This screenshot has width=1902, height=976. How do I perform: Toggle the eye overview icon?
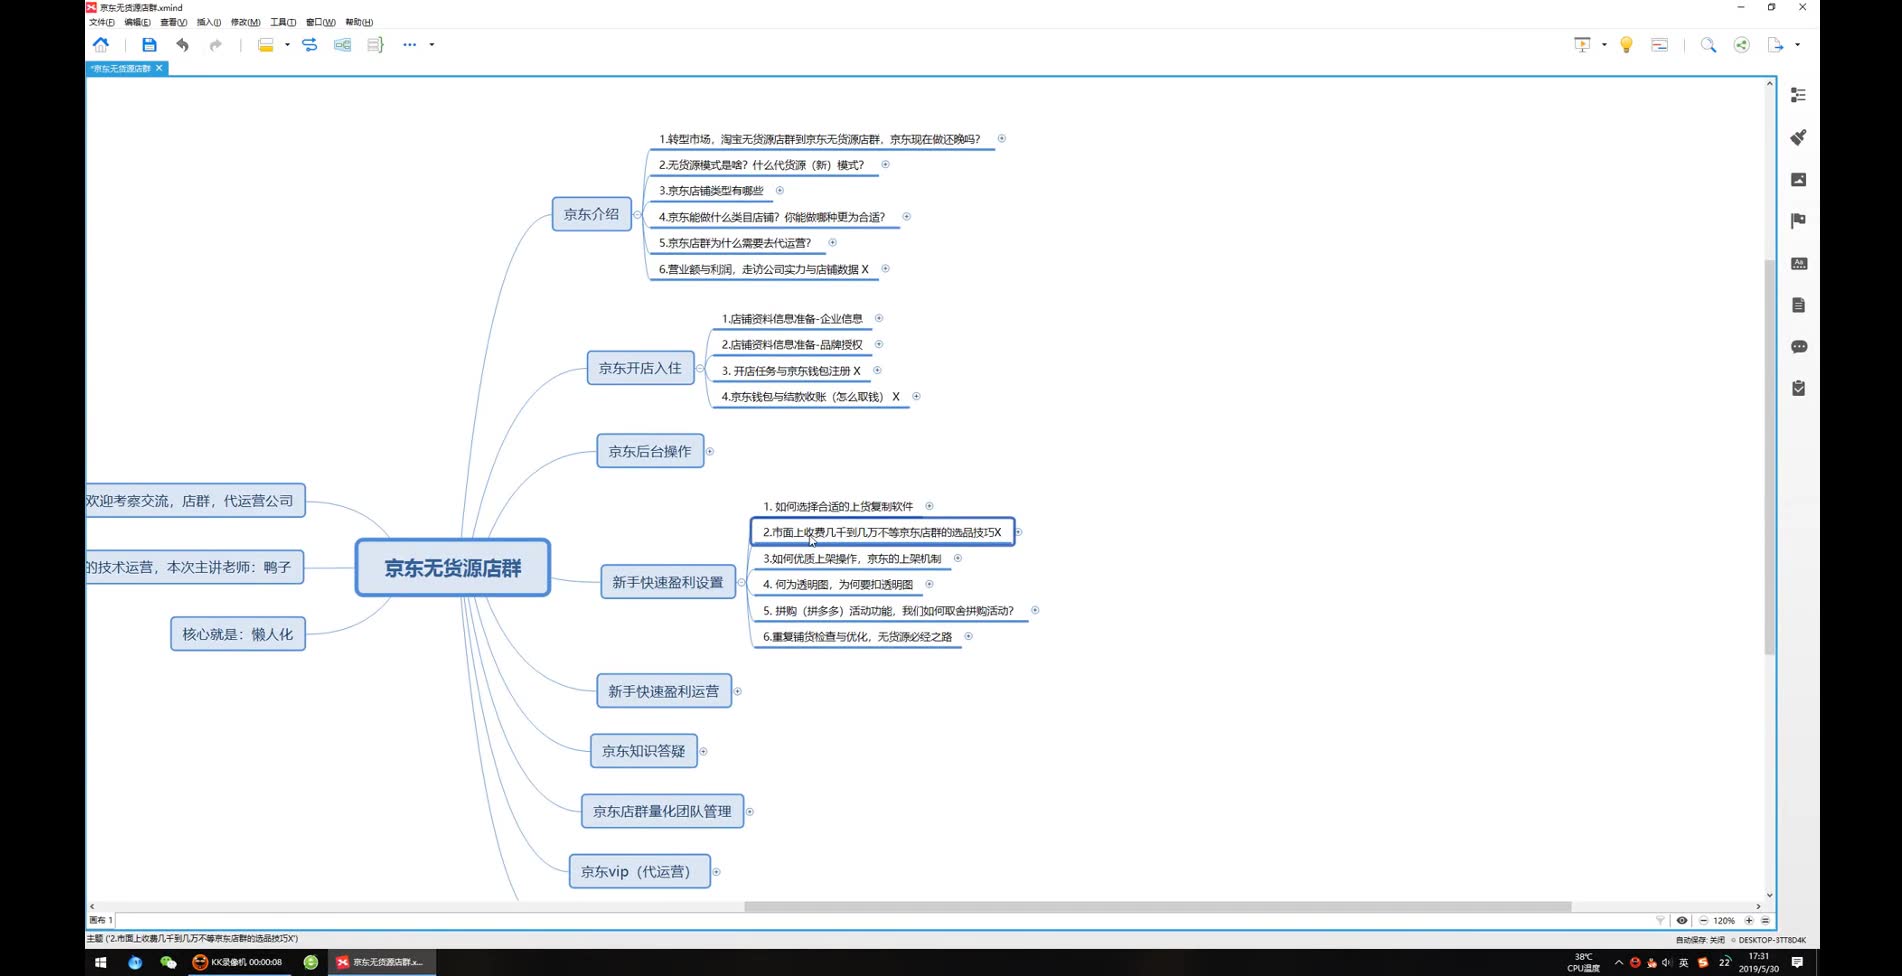pyautogui.click(x=1682, y=920)
